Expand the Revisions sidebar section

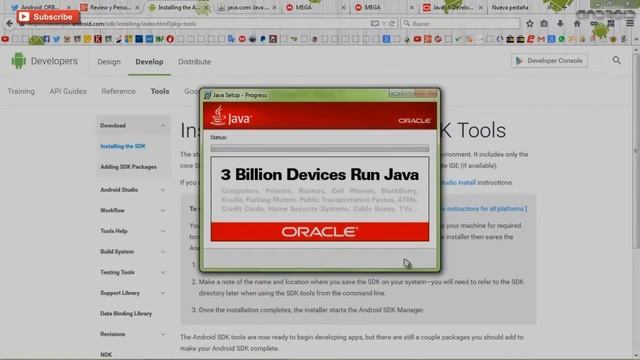coord(163,334)
